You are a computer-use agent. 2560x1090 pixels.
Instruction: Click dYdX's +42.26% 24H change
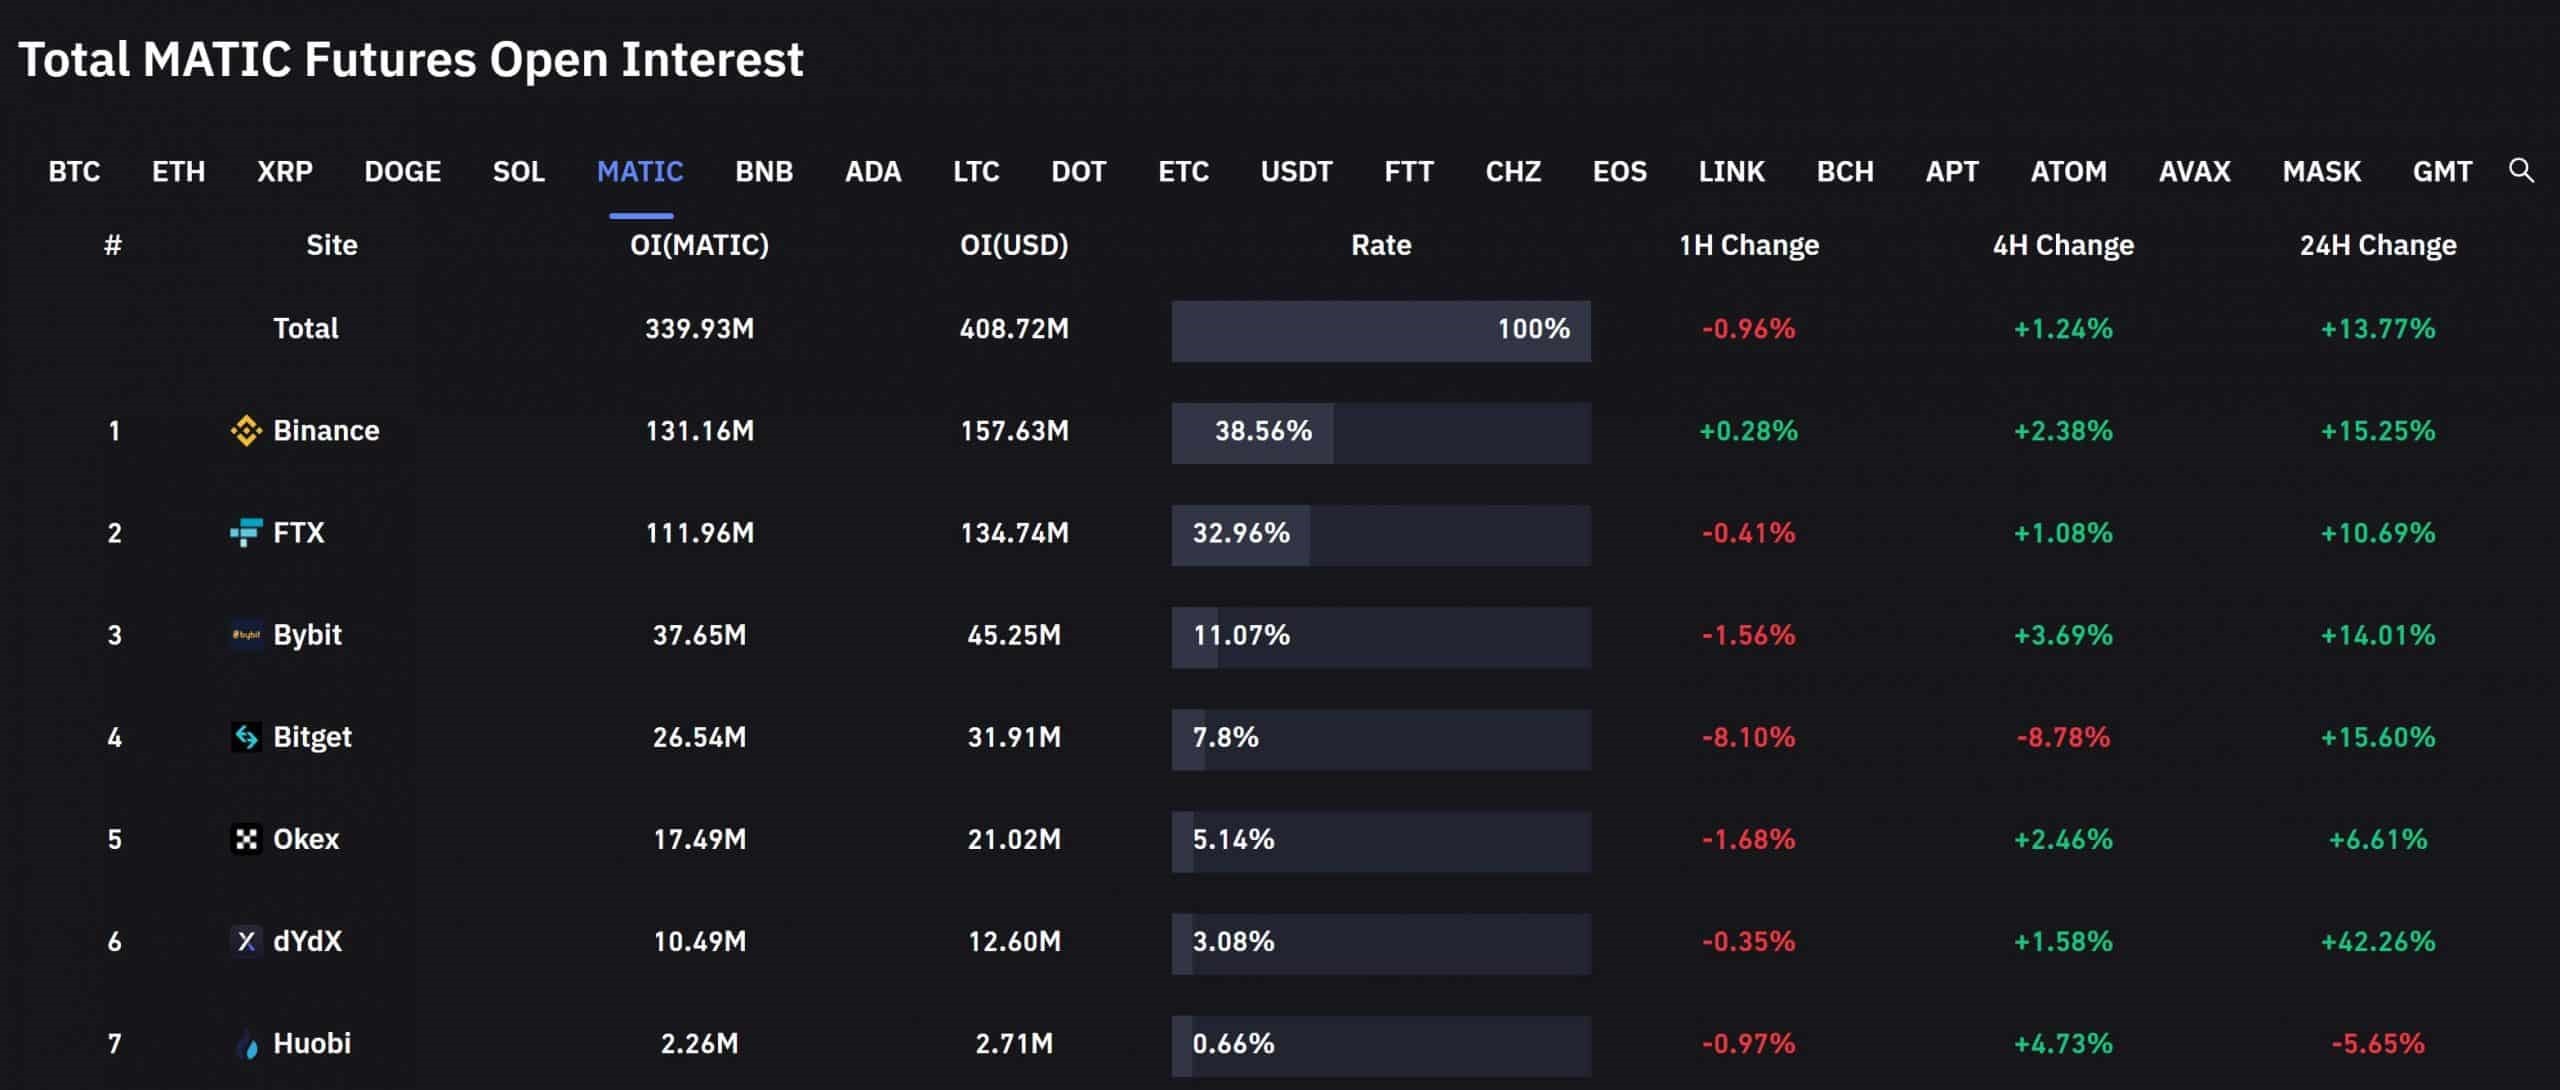pyautogui.click(x=2378, y=941)
